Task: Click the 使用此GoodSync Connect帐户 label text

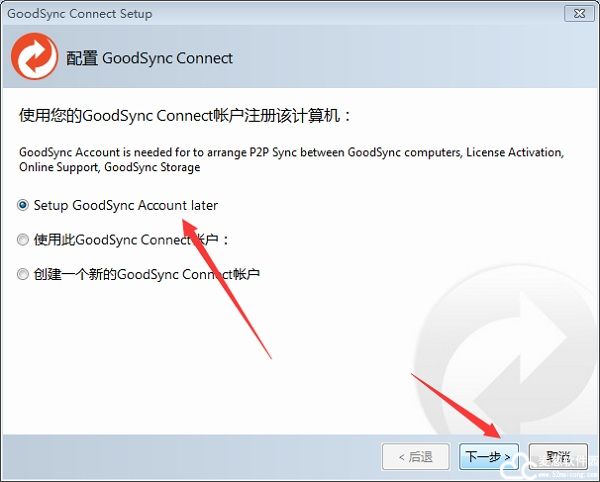Action: coord(131,240)
